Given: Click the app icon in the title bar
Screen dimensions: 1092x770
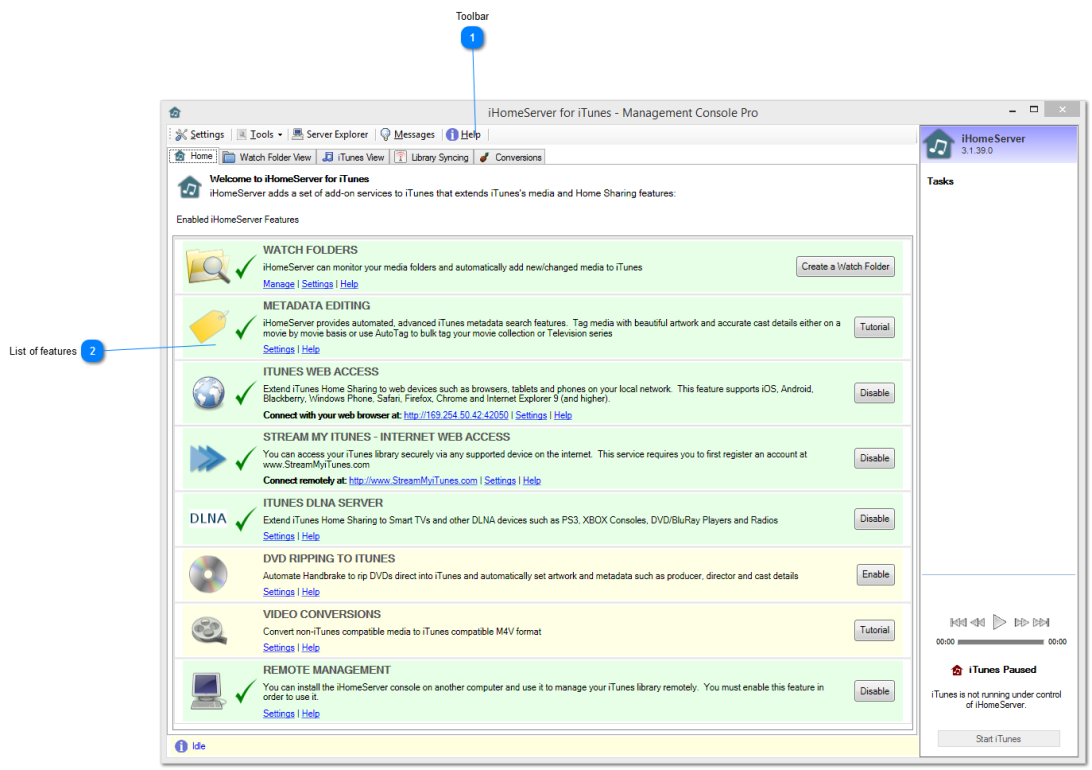Looking at the screenshot, I should [175, 112].
